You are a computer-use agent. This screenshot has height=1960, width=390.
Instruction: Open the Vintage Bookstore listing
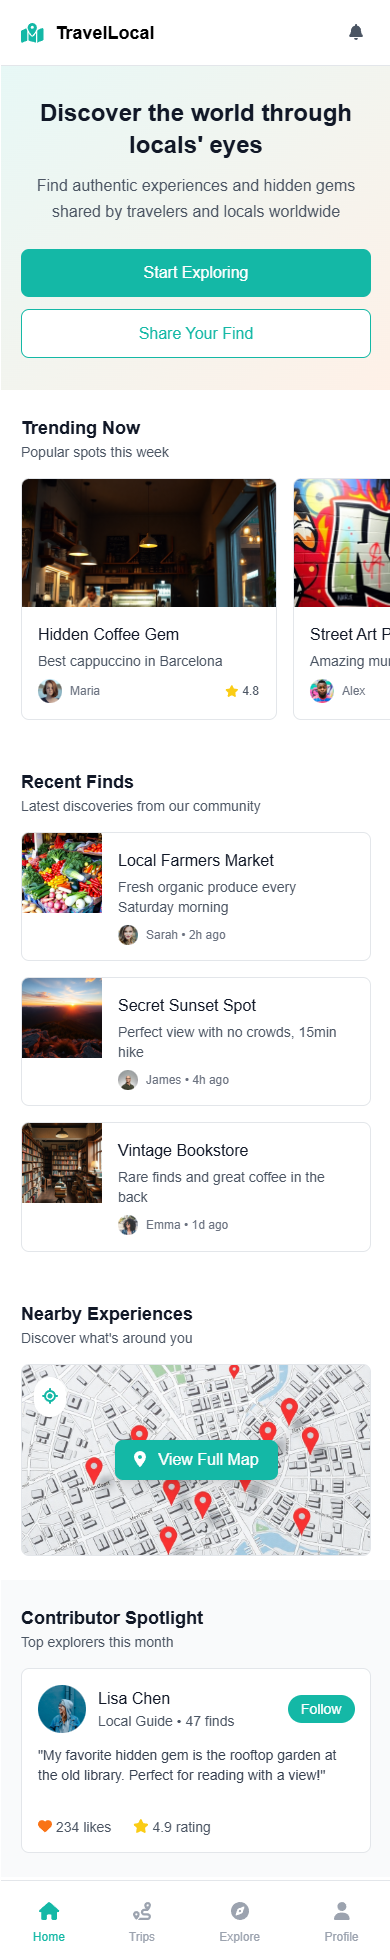(x=196, y=1187)
